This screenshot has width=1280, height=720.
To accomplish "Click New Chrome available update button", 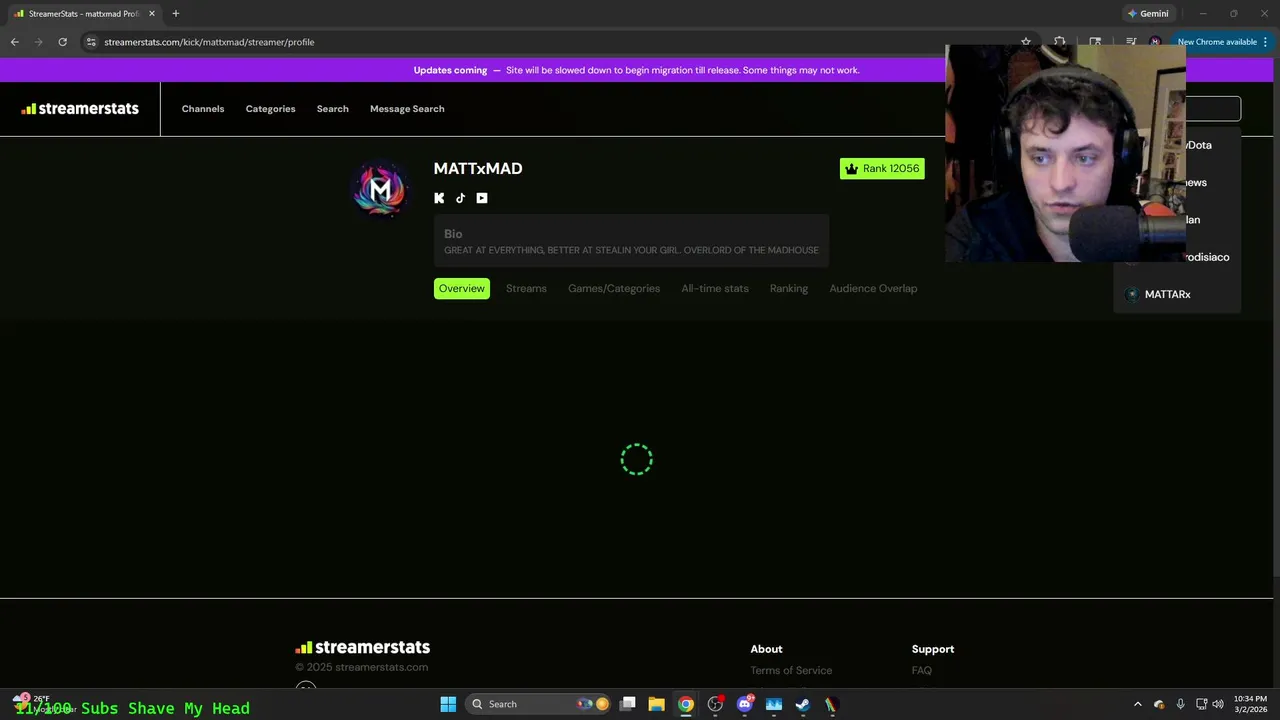I will 1216,42.
